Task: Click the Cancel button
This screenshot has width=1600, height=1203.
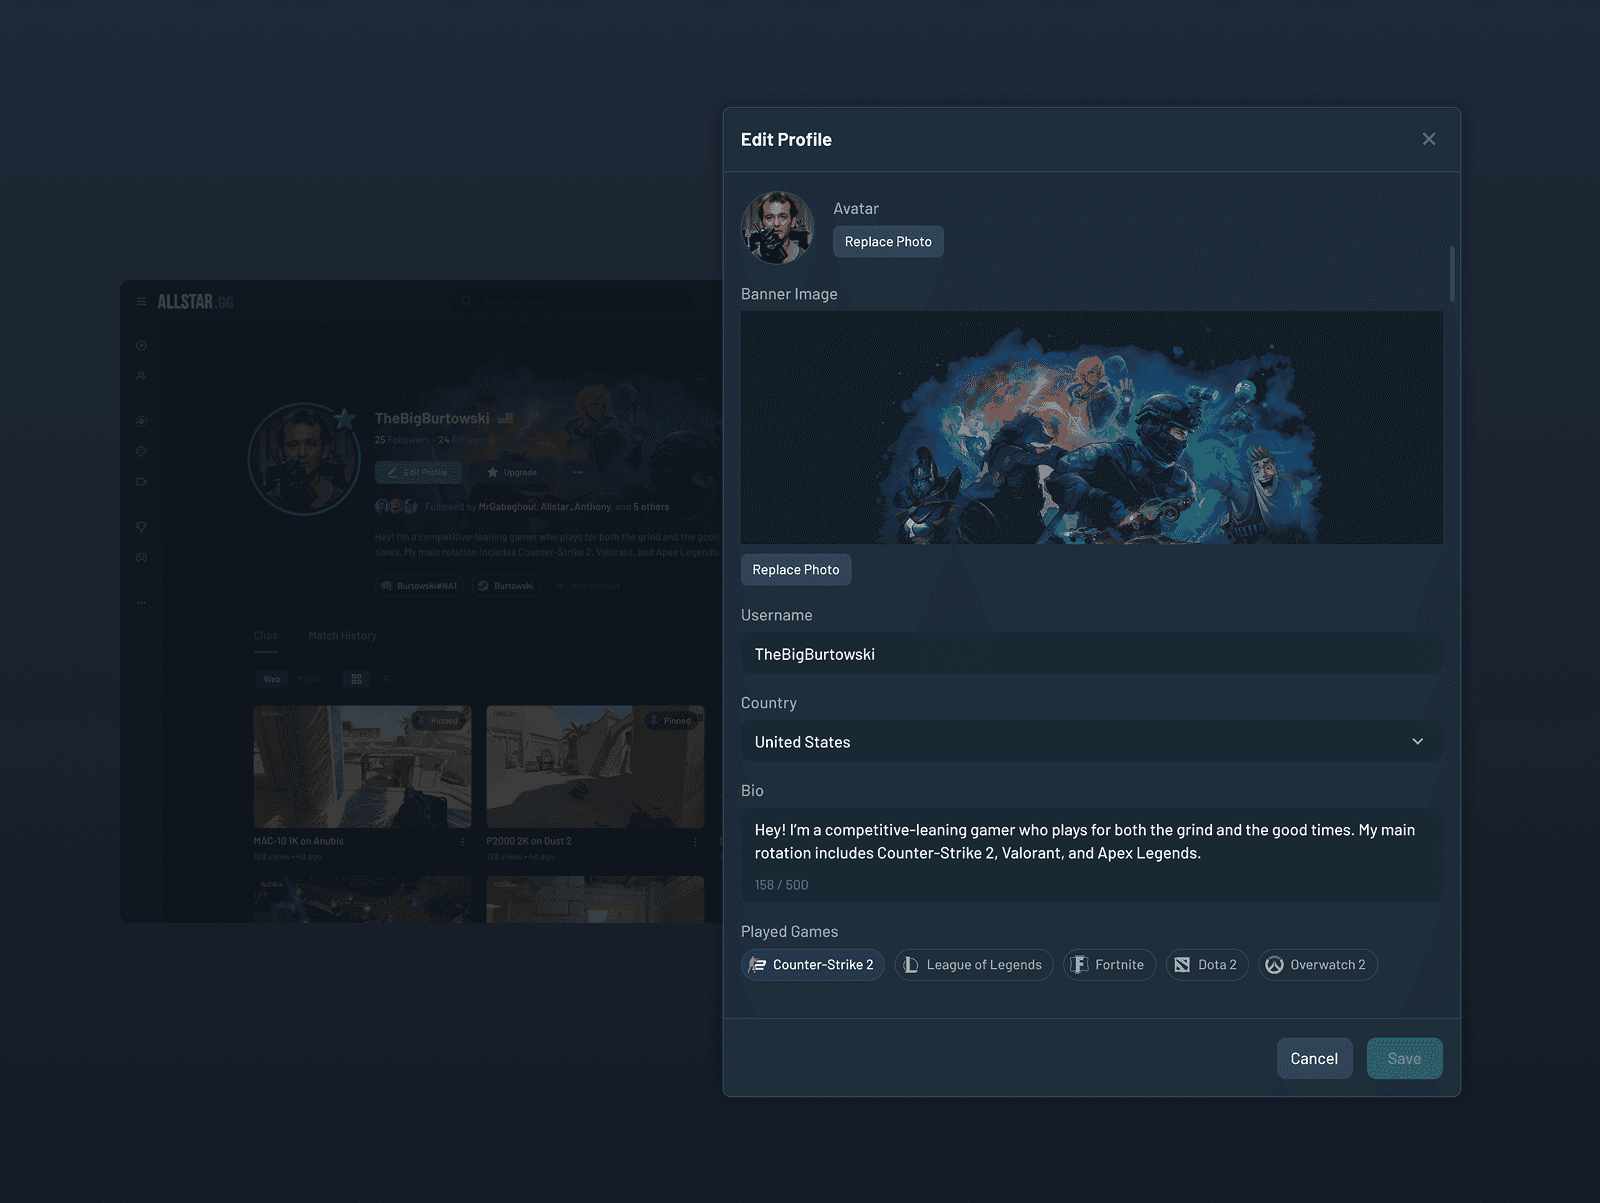Action: click(x=1314, y=1059)
